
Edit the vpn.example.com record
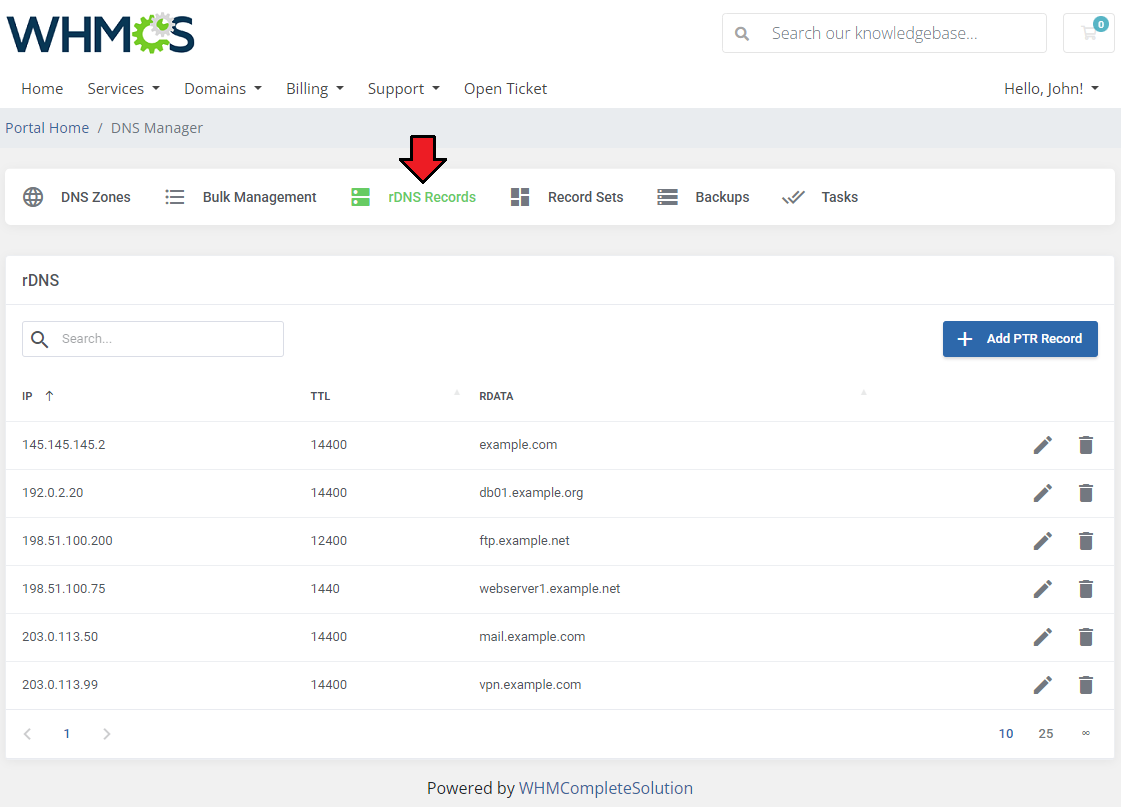coord(1042,684)
